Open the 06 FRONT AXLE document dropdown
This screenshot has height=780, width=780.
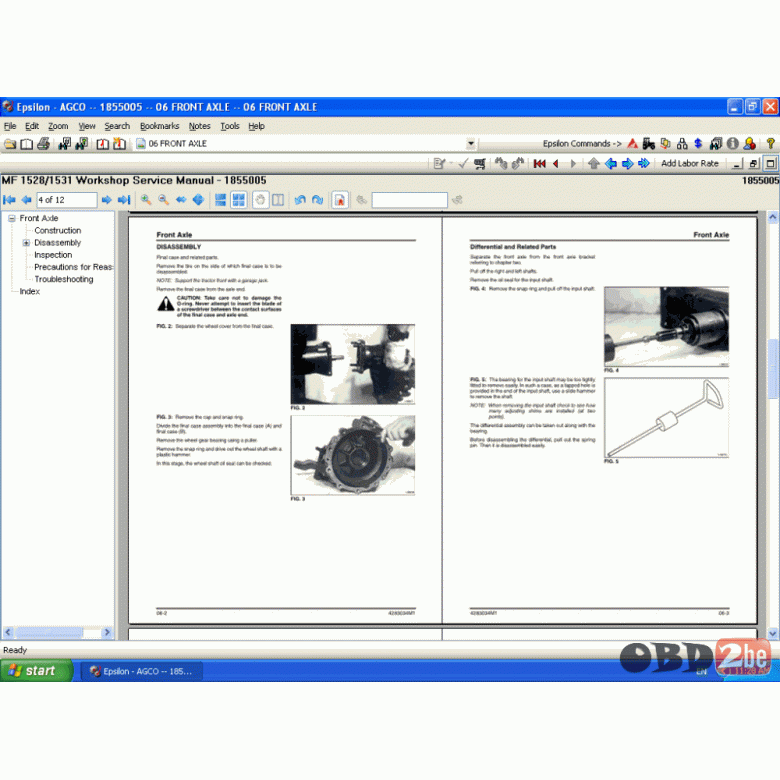point(471,144)
